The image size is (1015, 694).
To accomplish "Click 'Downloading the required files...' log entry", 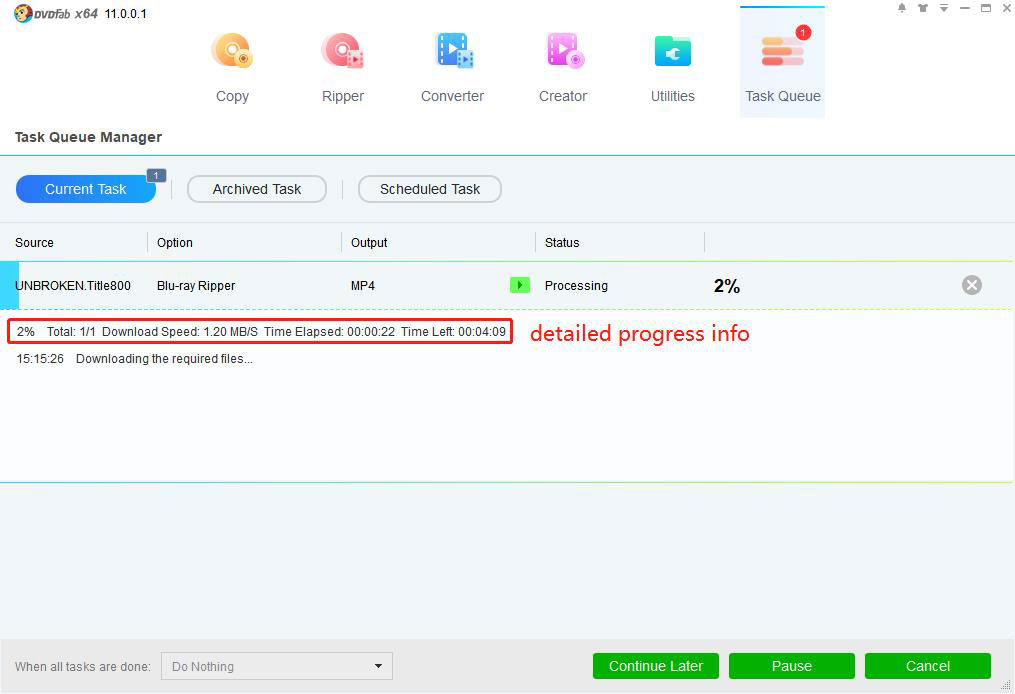I will tap(164, 359).
